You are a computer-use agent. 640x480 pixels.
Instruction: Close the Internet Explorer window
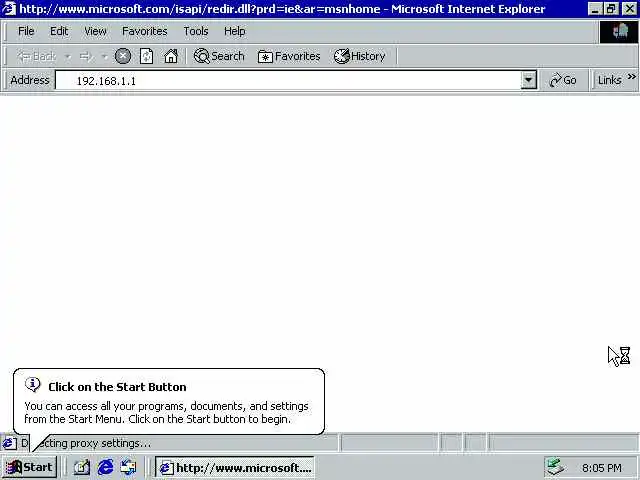coord(630,9)
